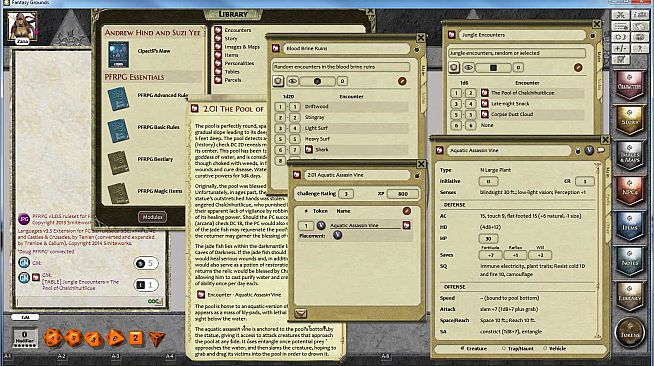
Task: Roll on the Blood Brine Ruins table
Action: coord(278,81)
